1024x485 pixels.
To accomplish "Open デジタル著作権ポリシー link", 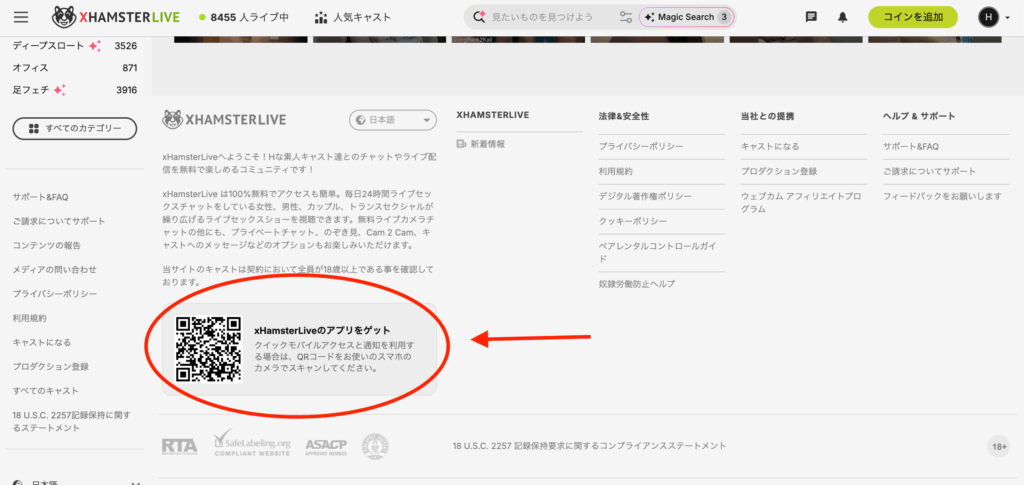I will pos(645,196).
